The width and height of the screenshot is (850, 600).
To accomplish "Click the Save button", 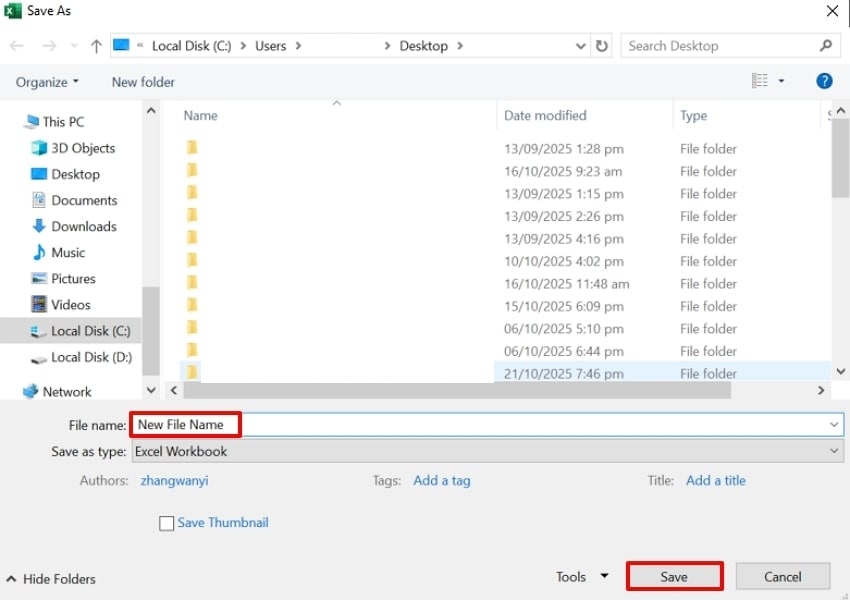I will pos(674,577).
